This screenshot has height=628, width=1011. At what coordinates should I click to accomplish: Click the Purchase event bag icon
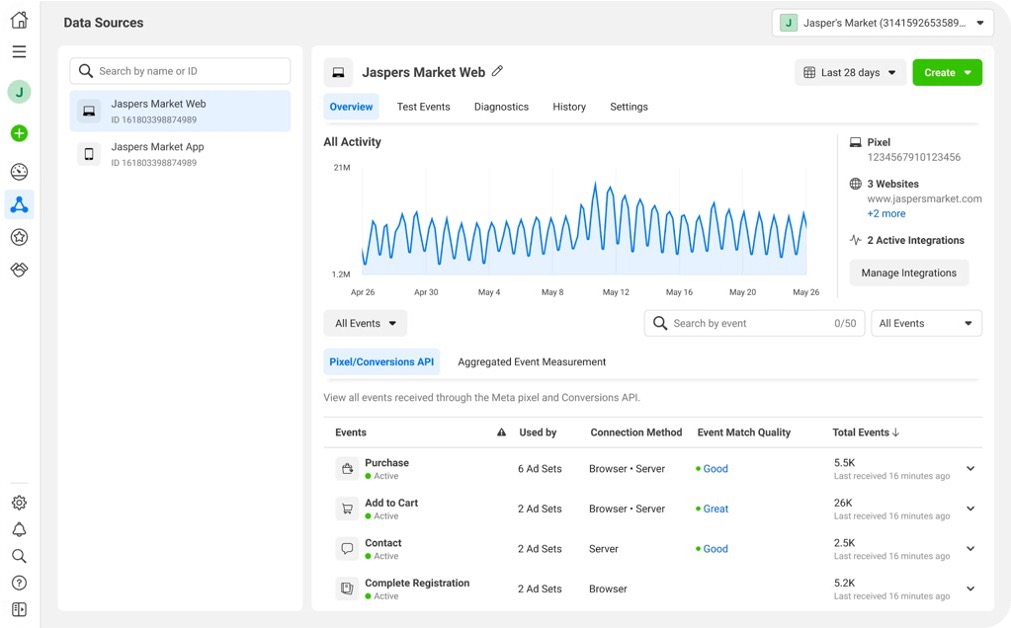pyautogui.click(x=347, y=469)
